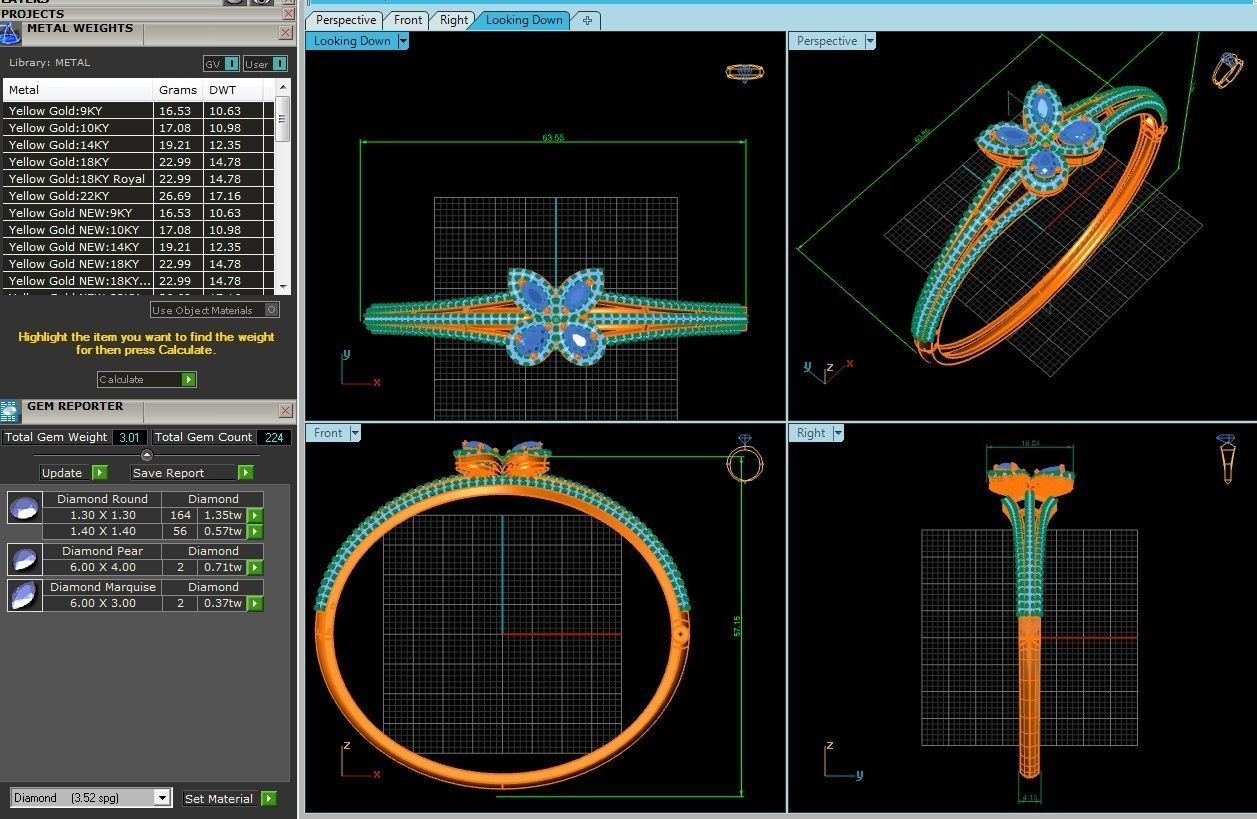This screenshot has width=1257, height=819.
Task: Click green arrow beside 0.71tw pear row
Action: pos(255,568)
